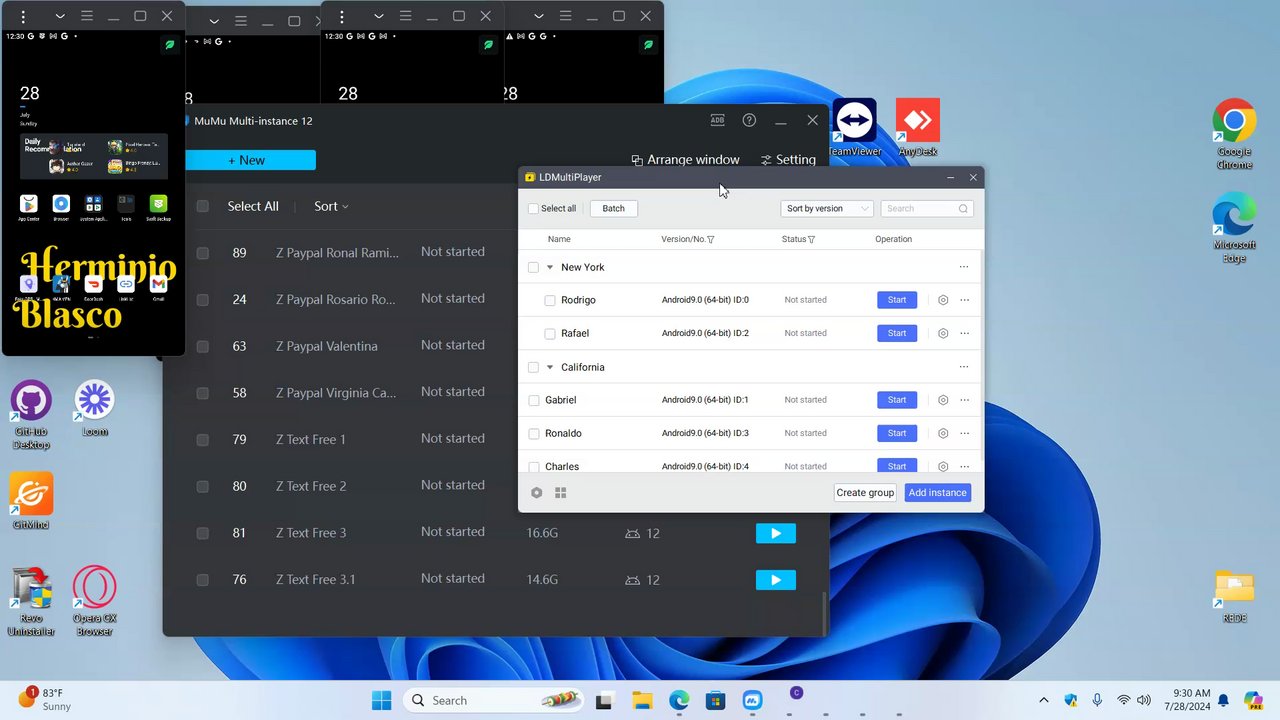Tick the Select all checkbox in LDMultiPlayer
The width and height of the screenshot is (1280, 720).
point(533,209)
